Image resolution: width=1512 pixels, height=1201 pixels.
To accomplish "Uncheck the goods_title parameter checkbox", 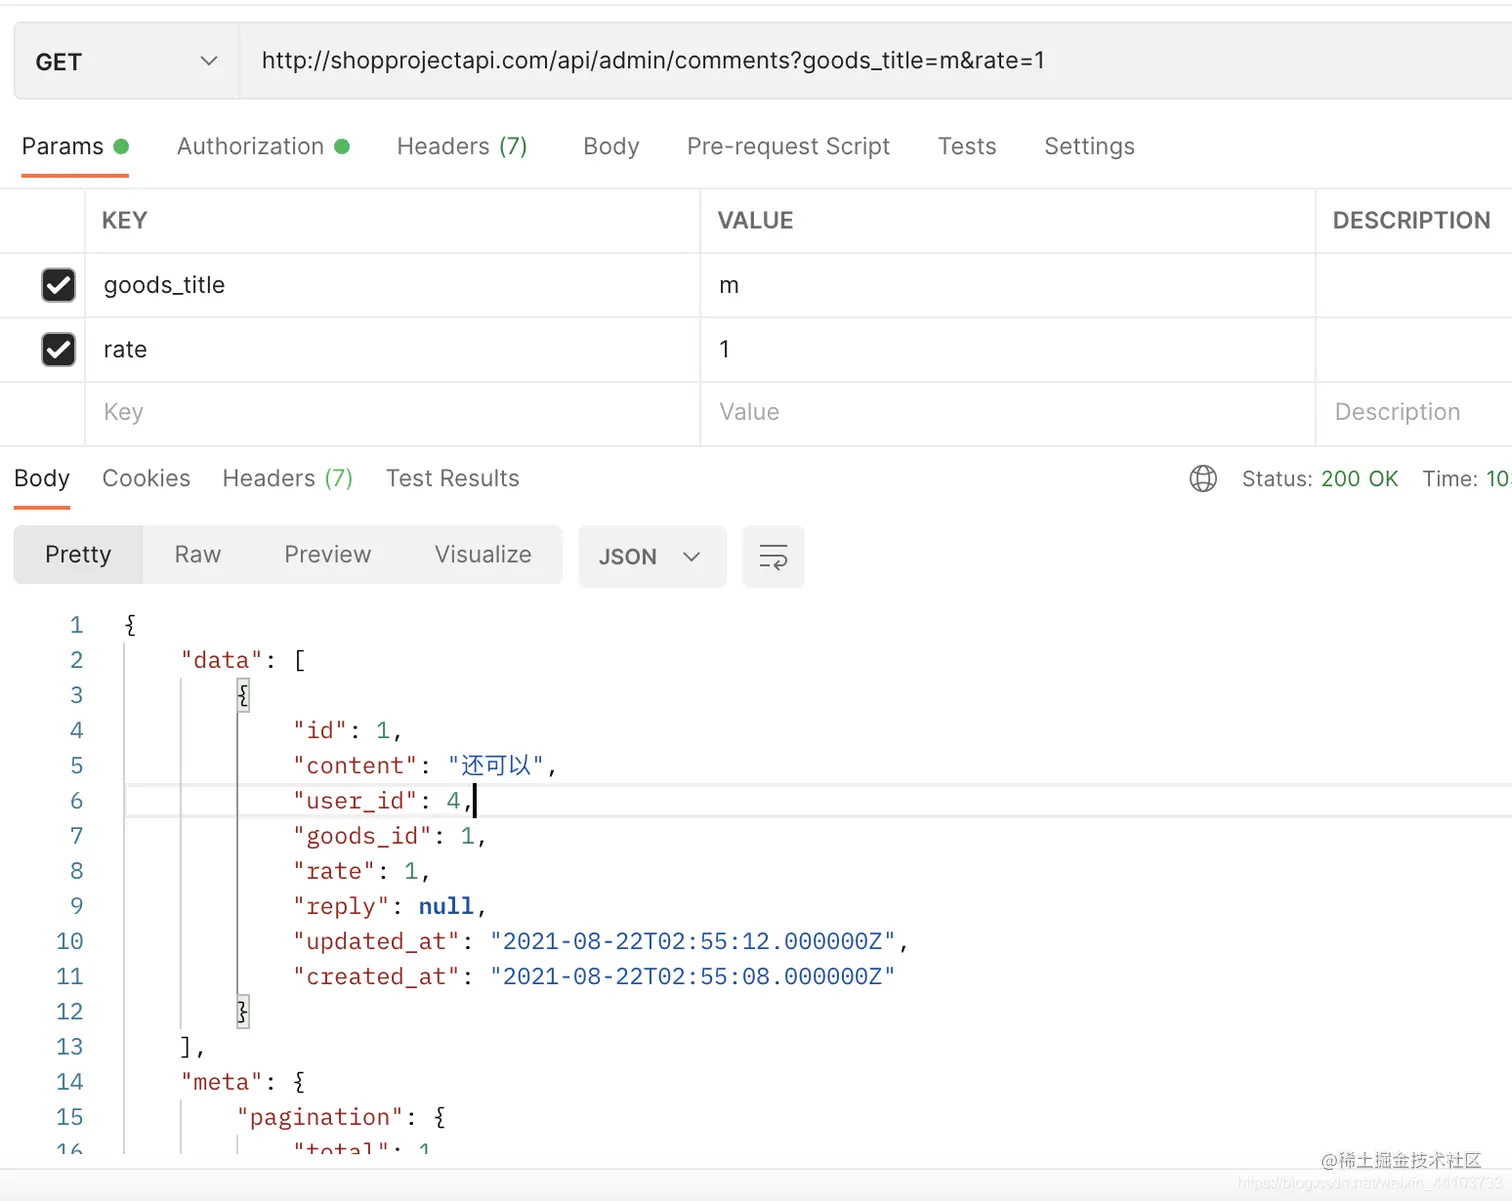I will click(58, 285).
